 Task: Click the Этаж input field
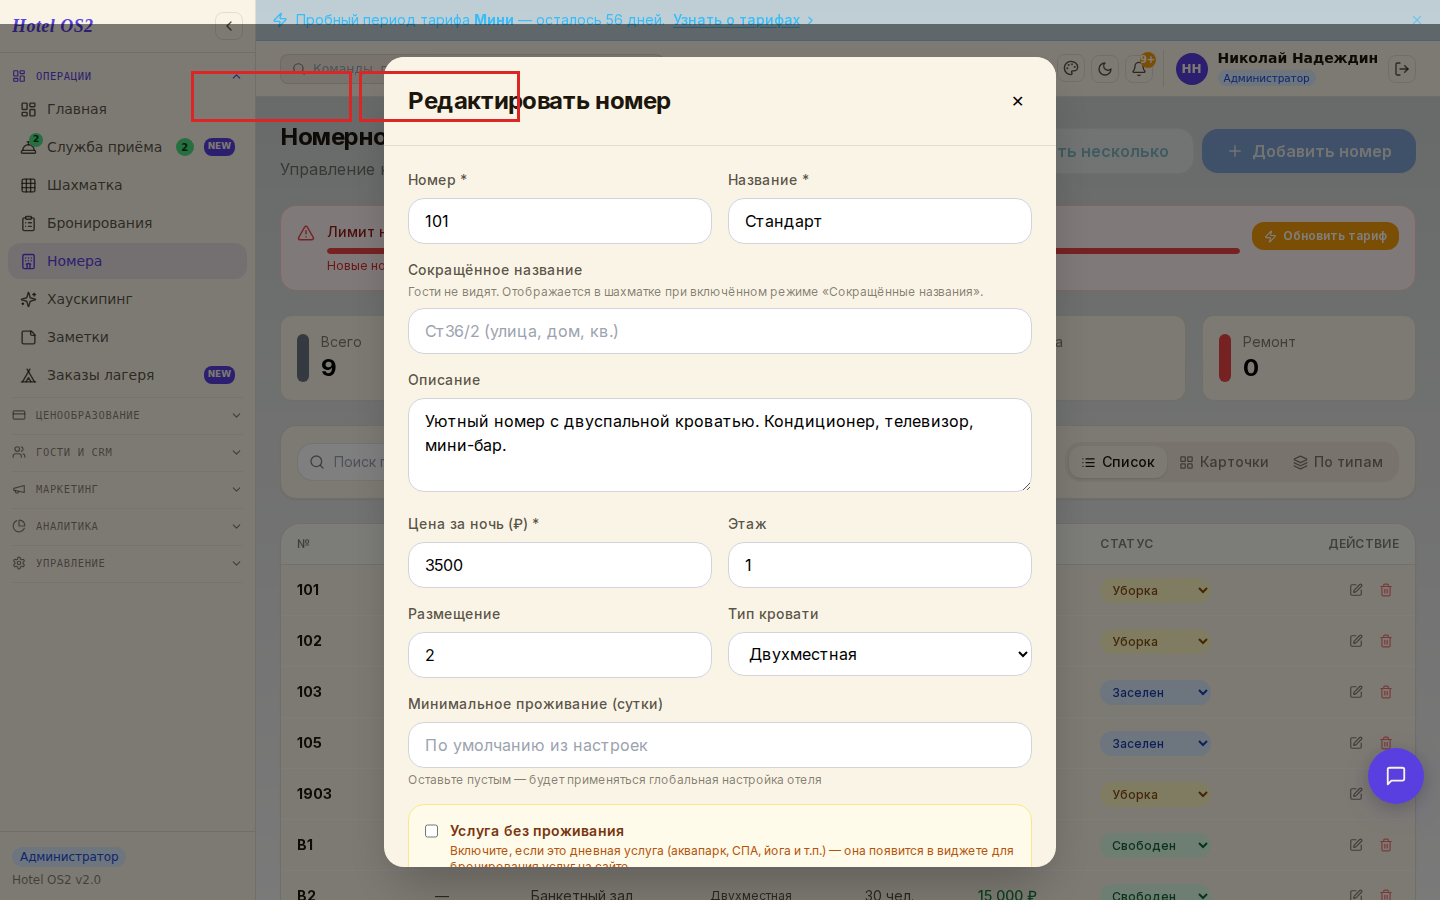880,565
